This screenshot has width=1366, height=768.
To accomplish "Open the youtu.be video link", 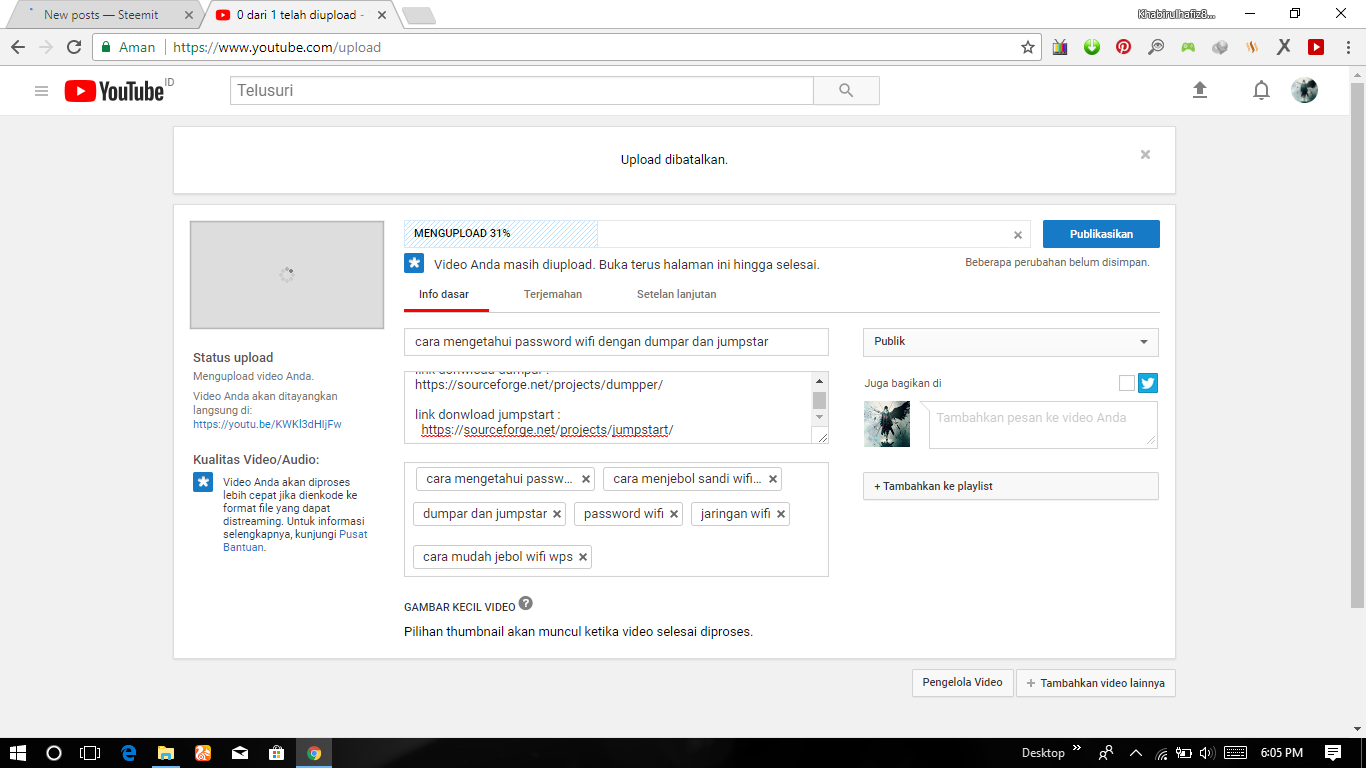I will (x=267, y=424).
